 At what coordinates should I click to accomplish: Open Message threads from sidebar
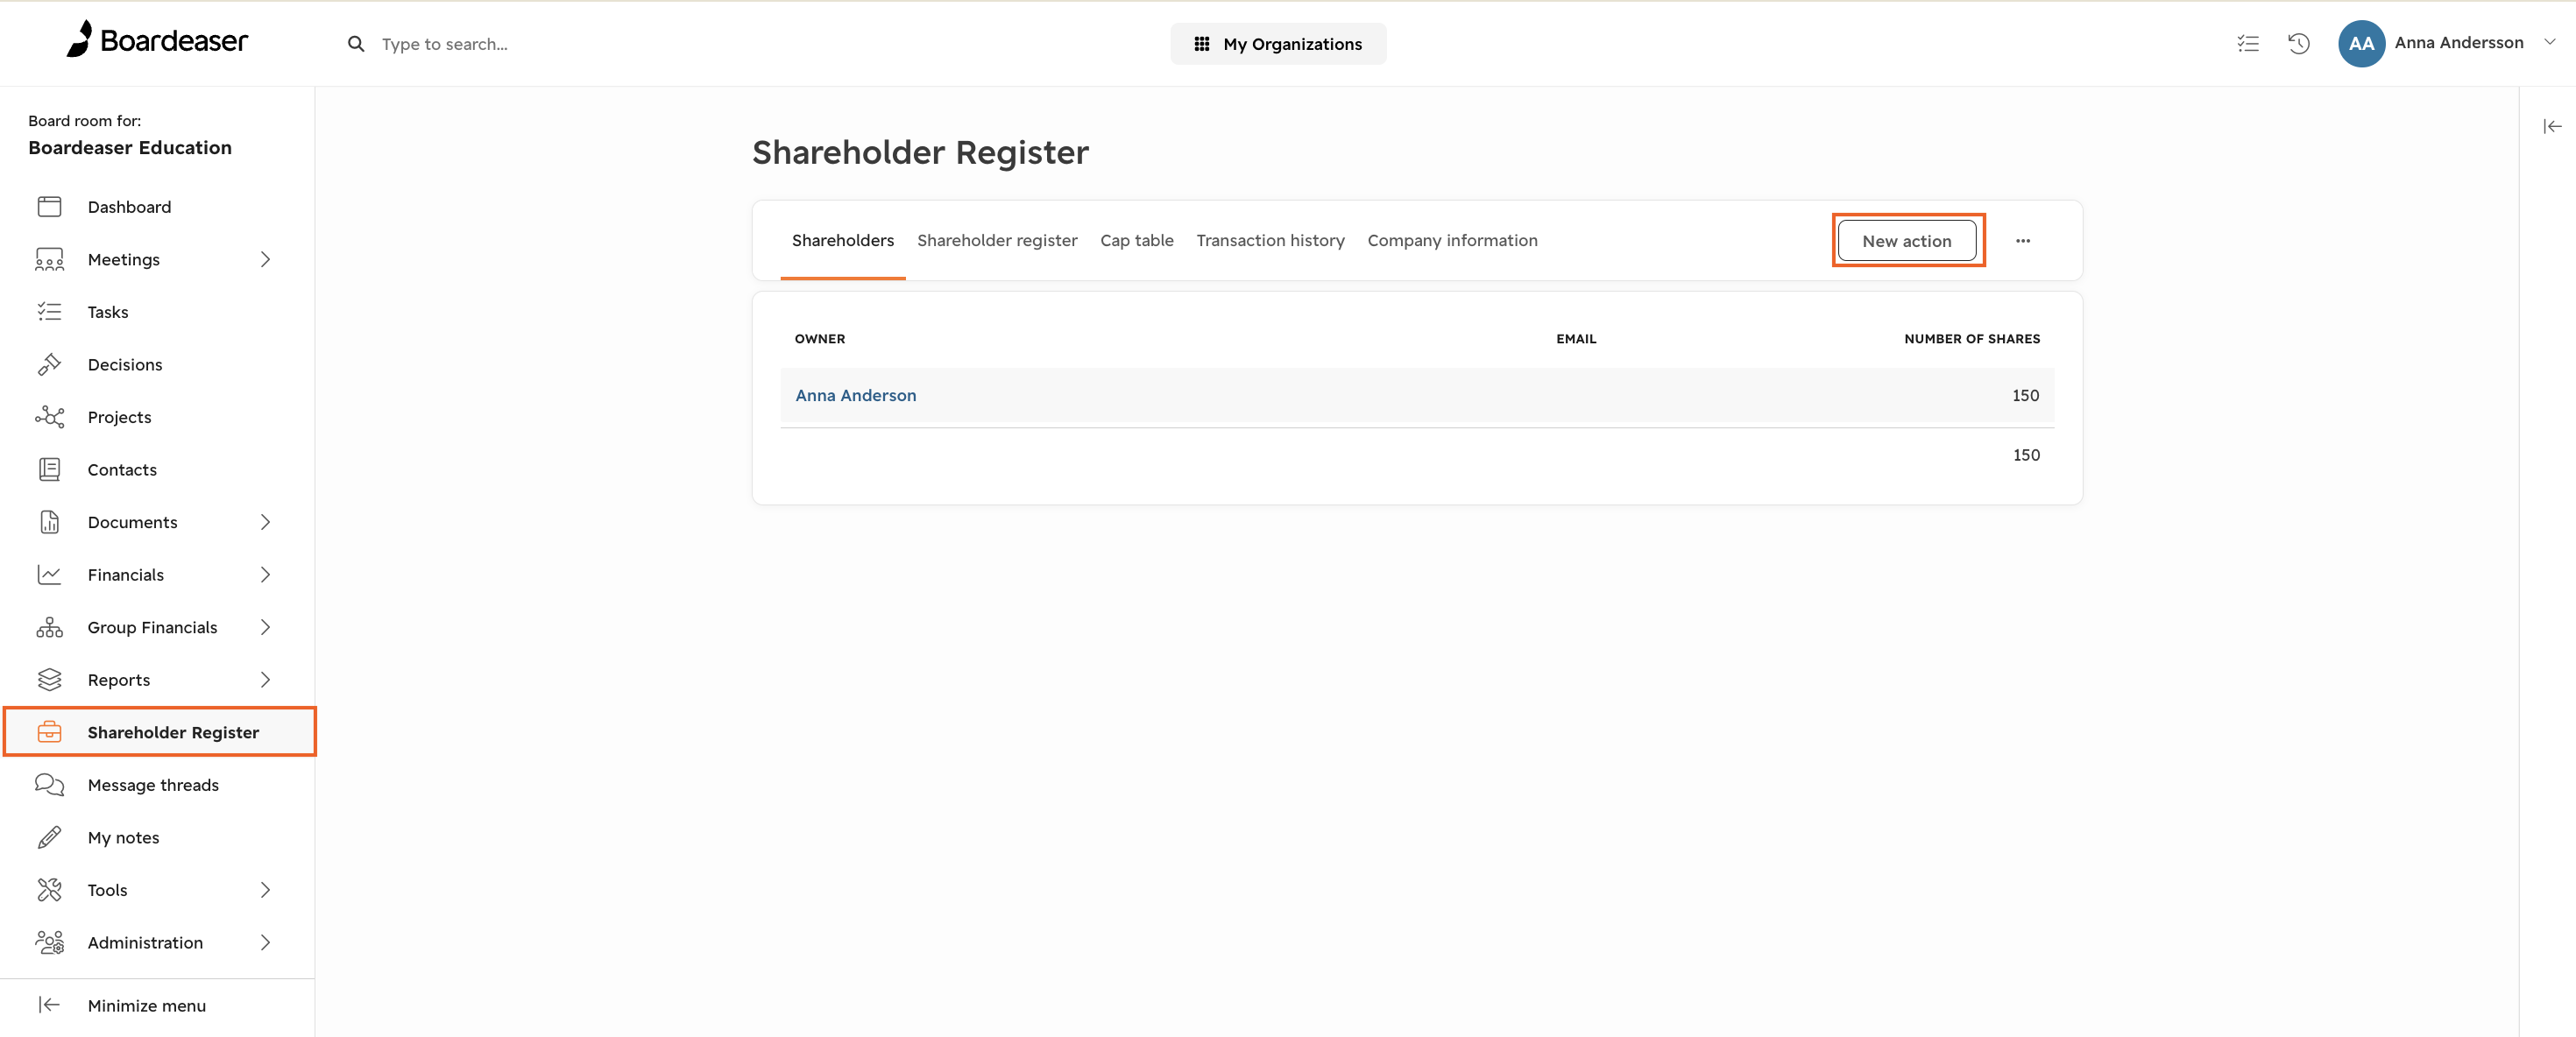153,785
